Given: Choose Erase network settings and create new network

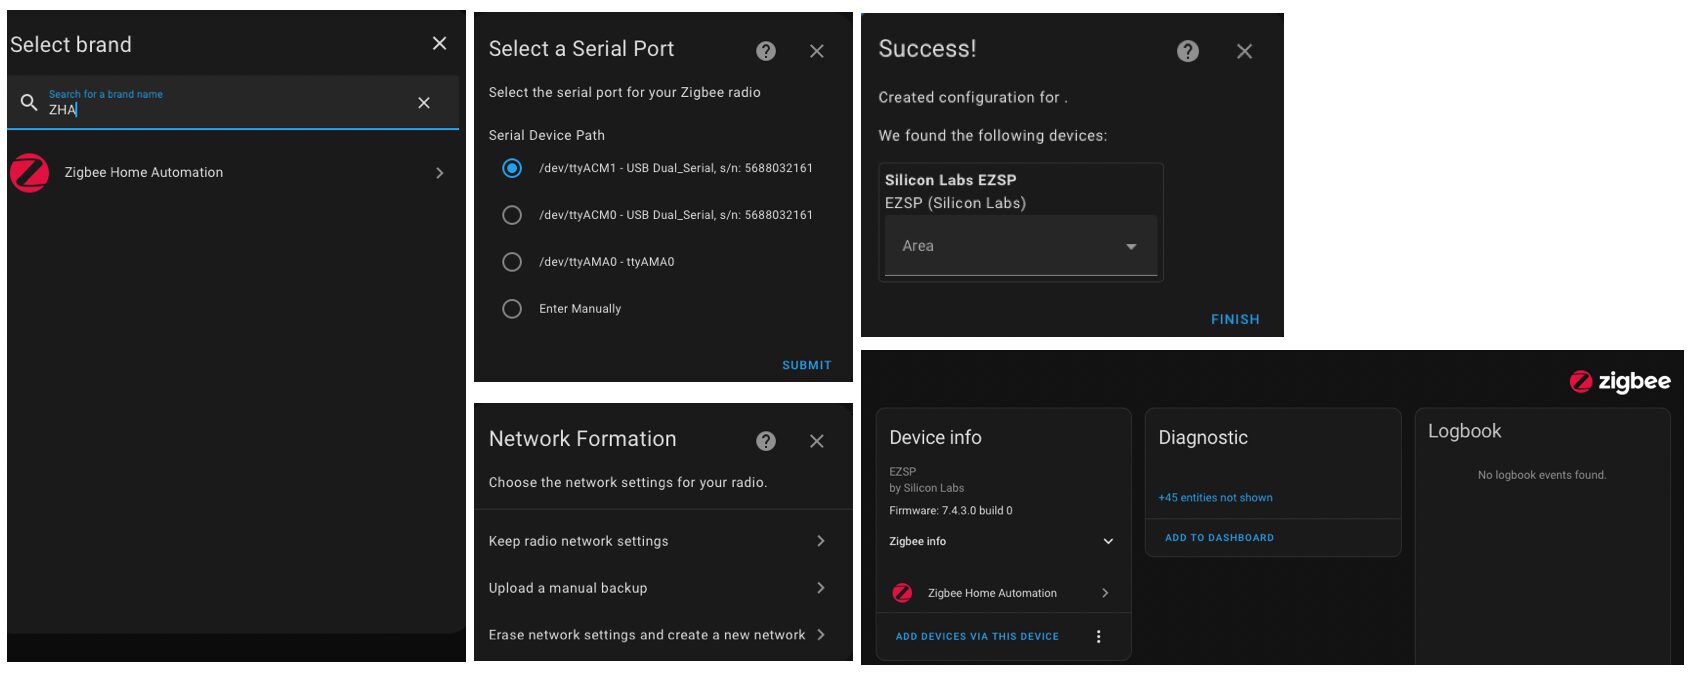Looking at the screenshot, I should 663,635.
